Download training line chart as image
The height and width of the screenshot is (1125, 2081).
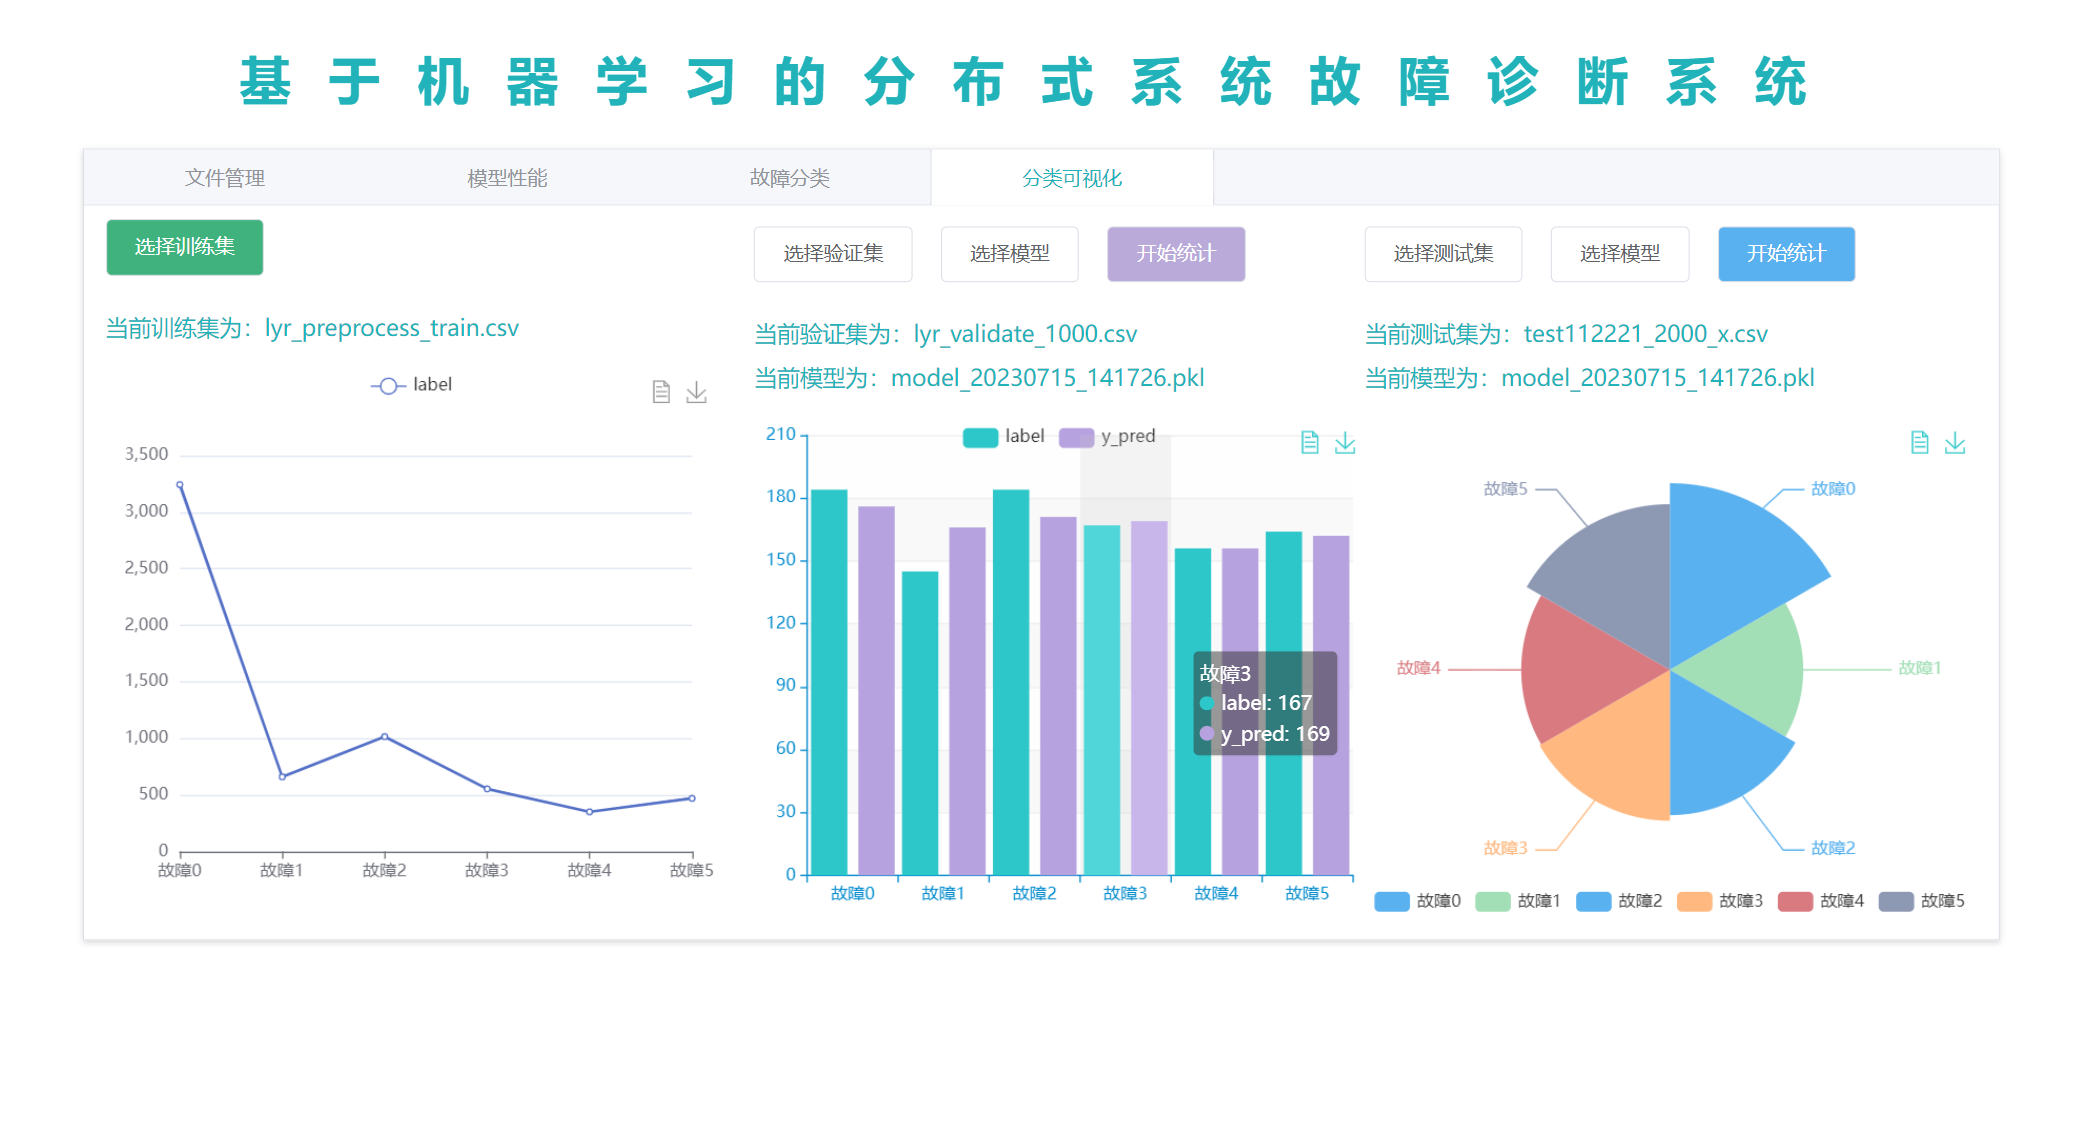(696, 392)
